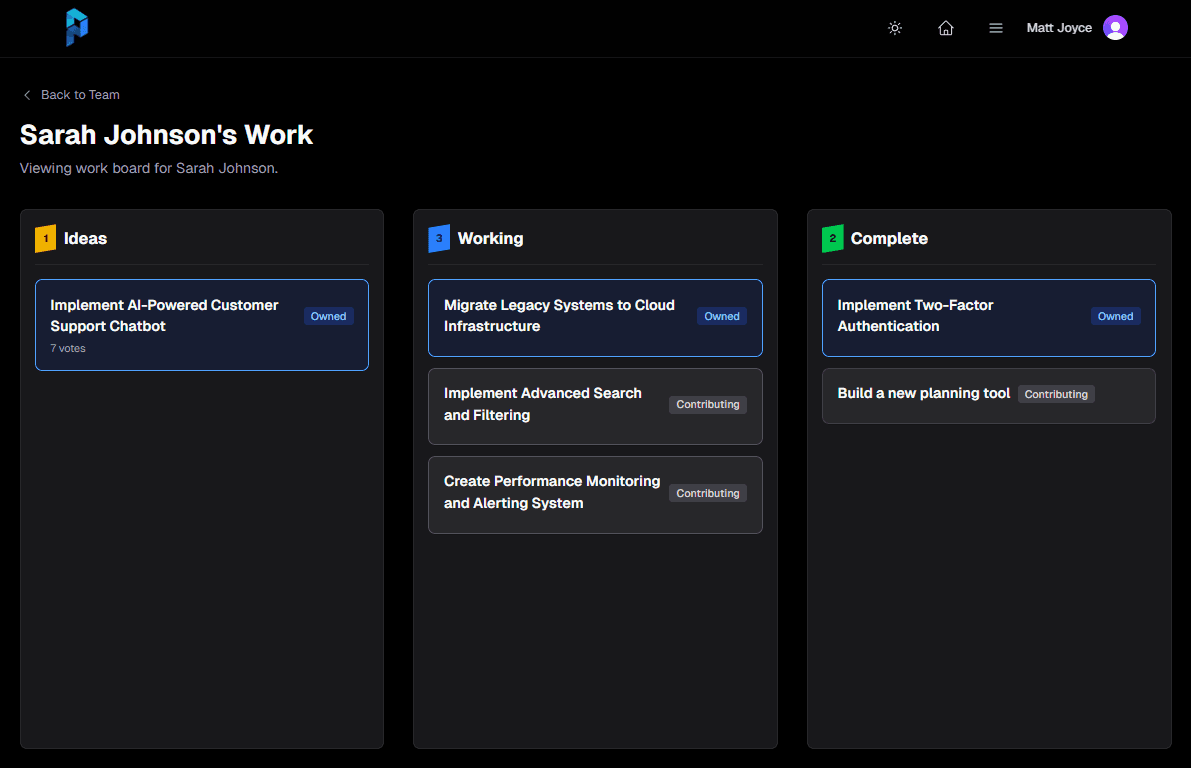Click the purple user avatar icon
This screenshot has height=768, width=1191.
point(1115,28)
